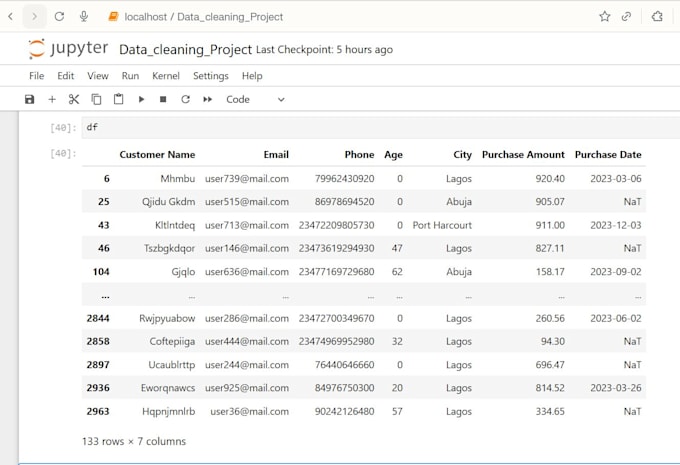Open the Settings menu
Screen dimensions: 680x465
pos(211,76)
